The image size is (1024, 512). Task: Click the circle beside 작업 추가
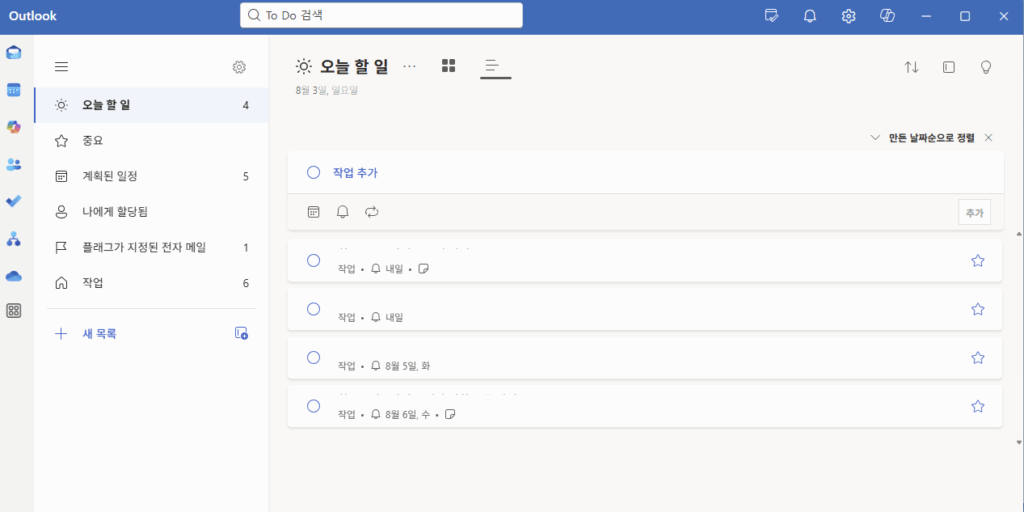point(313,172)
